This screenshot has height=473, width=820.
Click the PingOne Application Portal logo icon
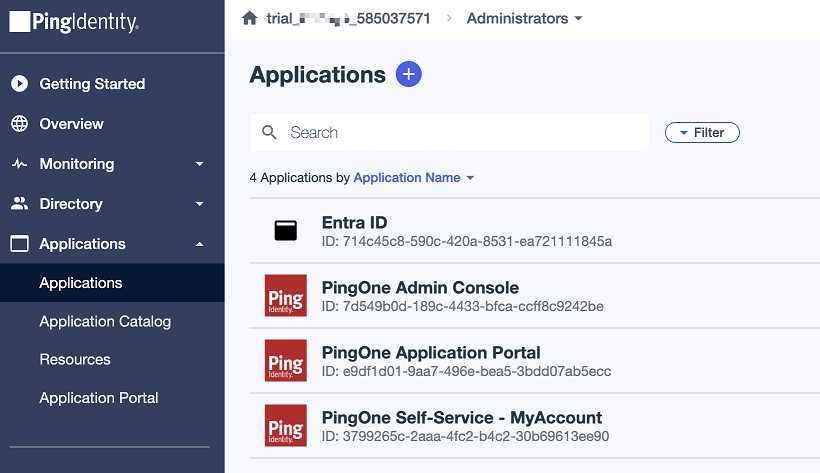[x=286, y=361]
